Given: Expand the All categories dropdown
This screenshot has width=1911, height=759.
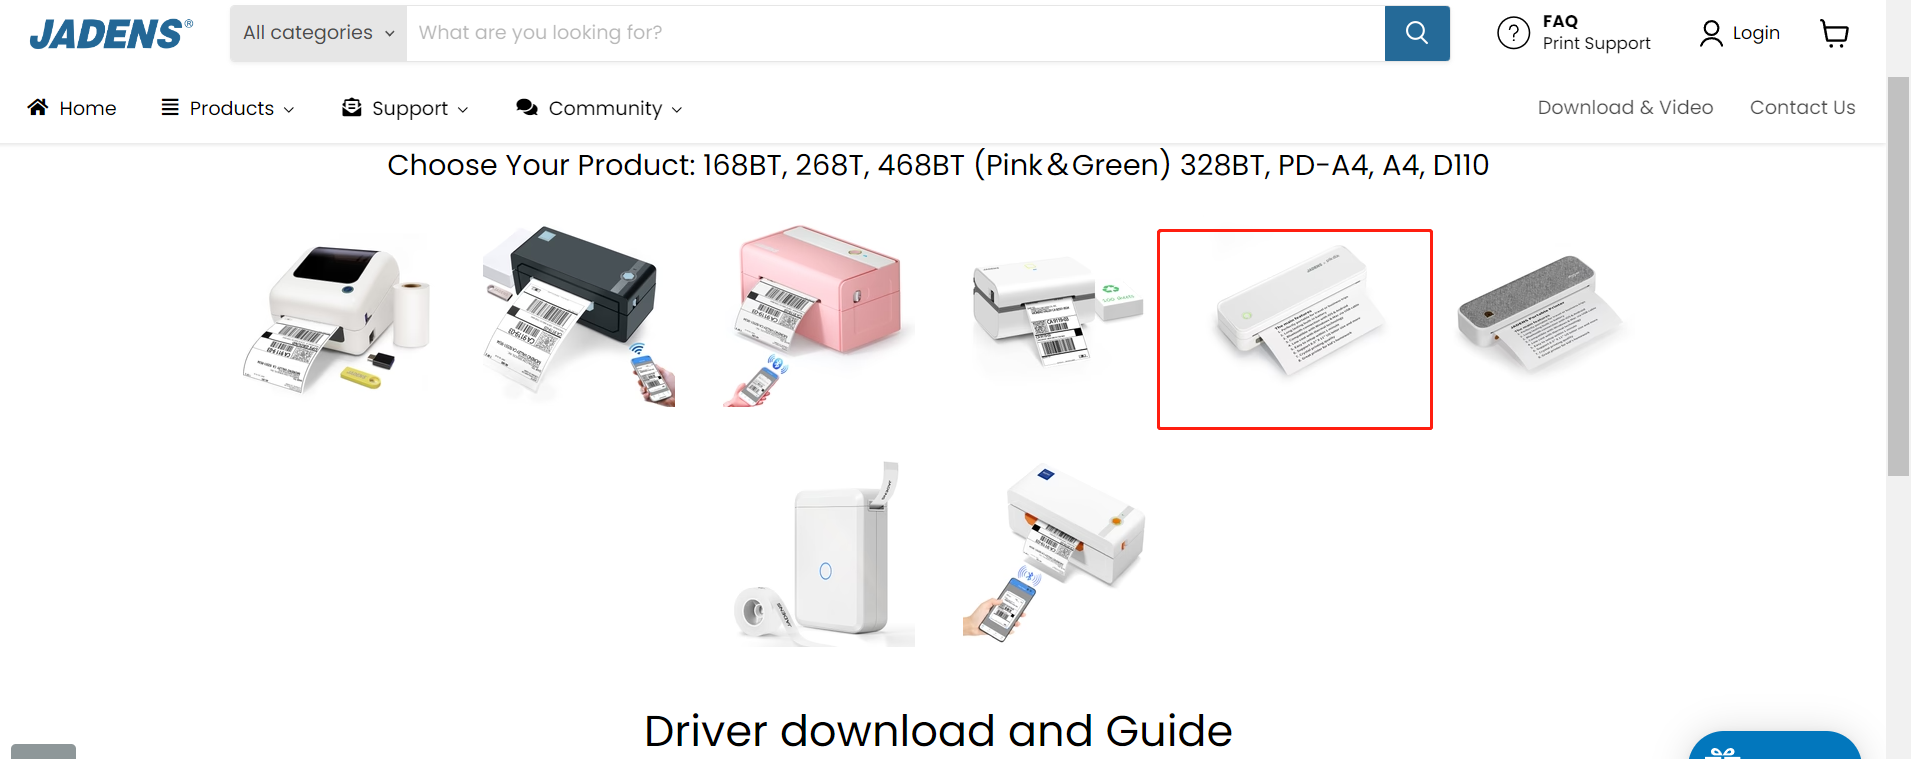Looking at the screenshot, I should pos(318,33).
